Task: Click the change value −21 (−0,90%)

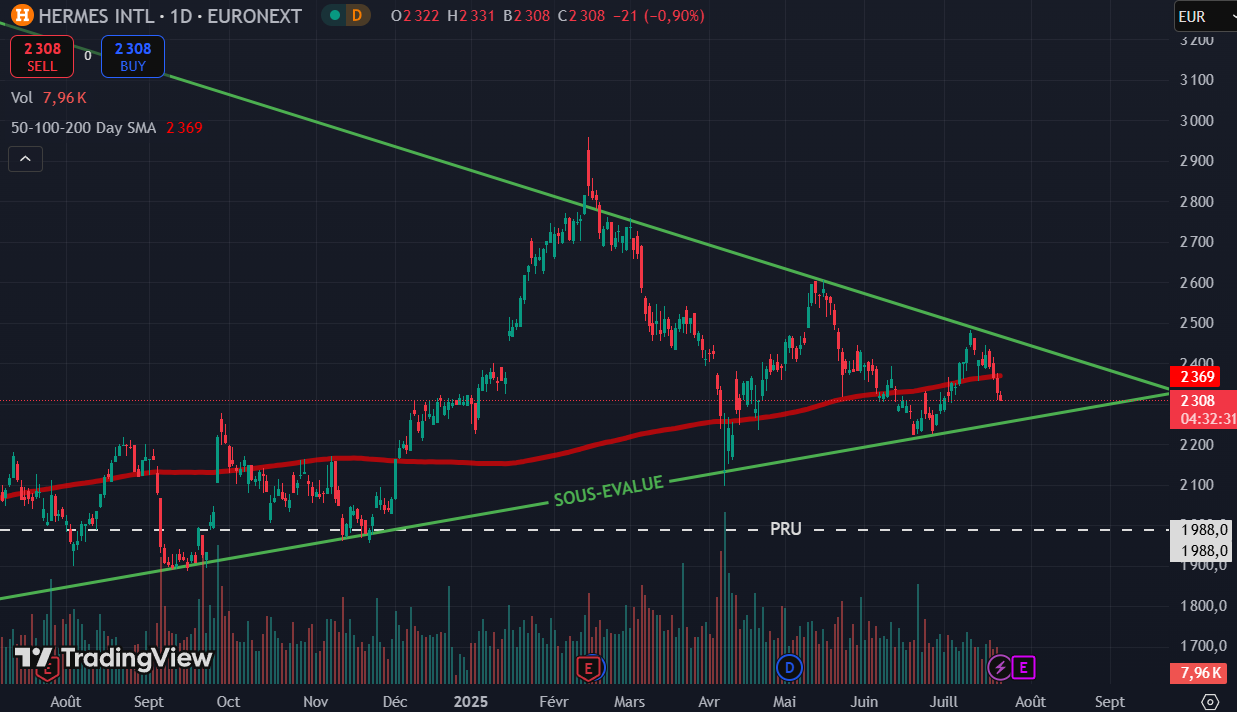Action: tap(658, 16)
